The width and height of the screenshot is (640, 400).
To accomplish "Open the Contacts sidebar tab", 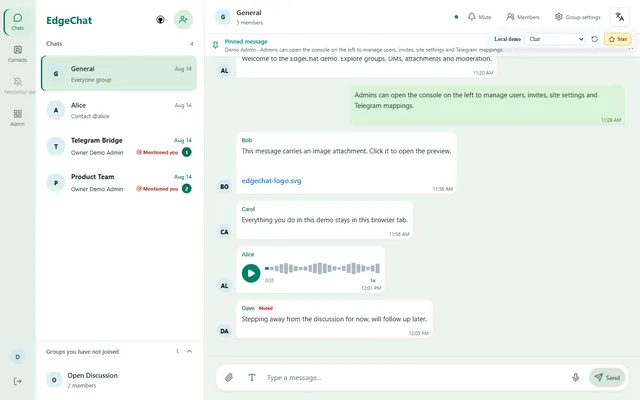I will (18, 54).
